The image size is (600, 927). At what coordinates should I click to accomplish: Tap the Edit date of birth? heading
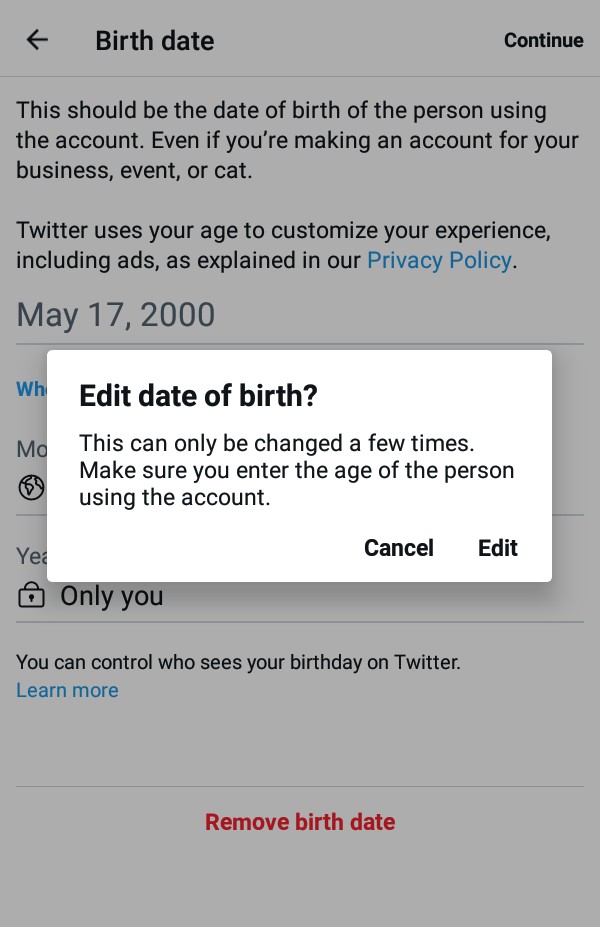pos(199,396)
